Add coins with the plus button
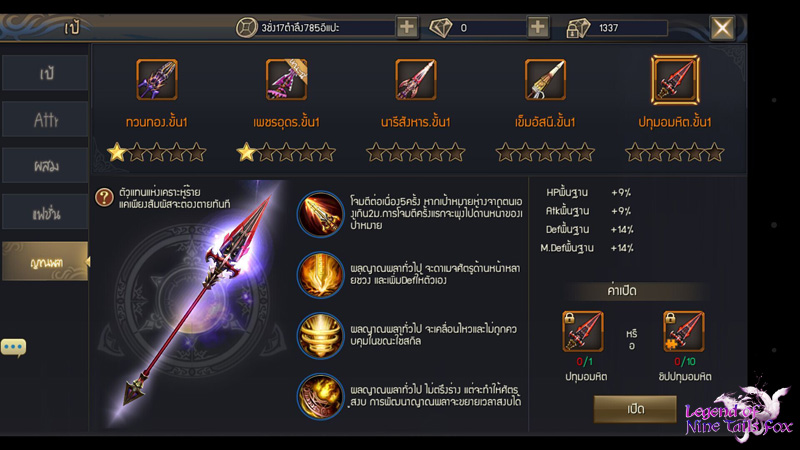This screenshot has height=450, width=800. (407, 27)
